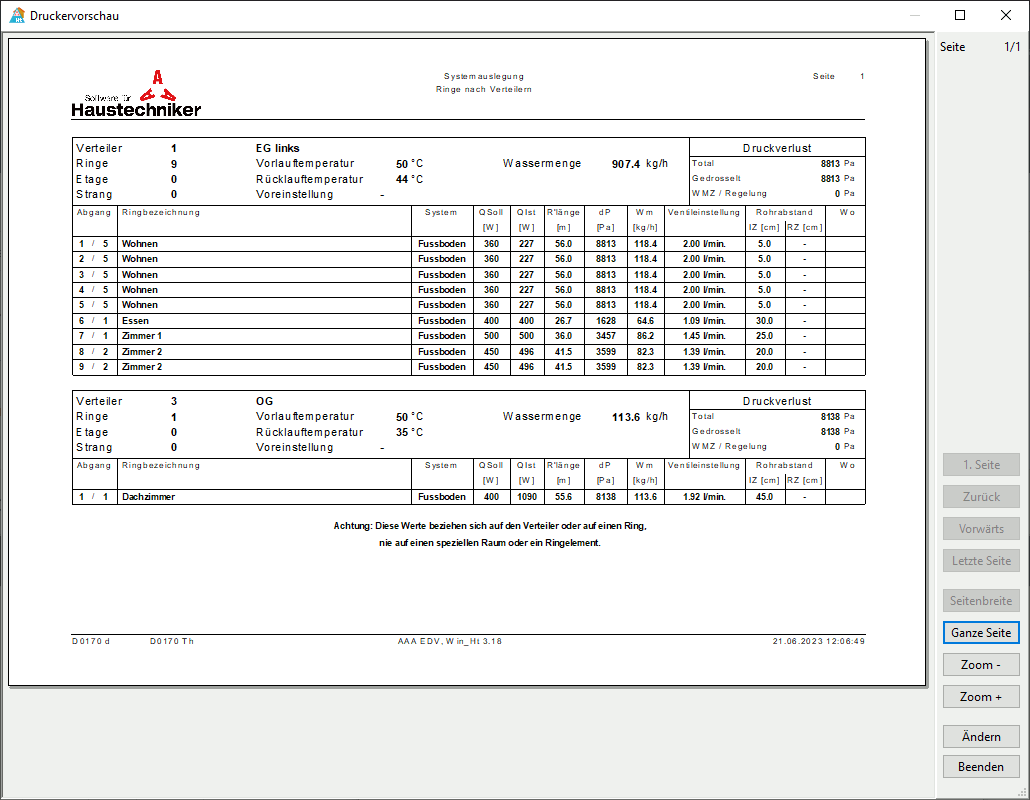
Task: Click valve setting 1.92 l/min in Dachzimmer row
Action: point(704,497)
